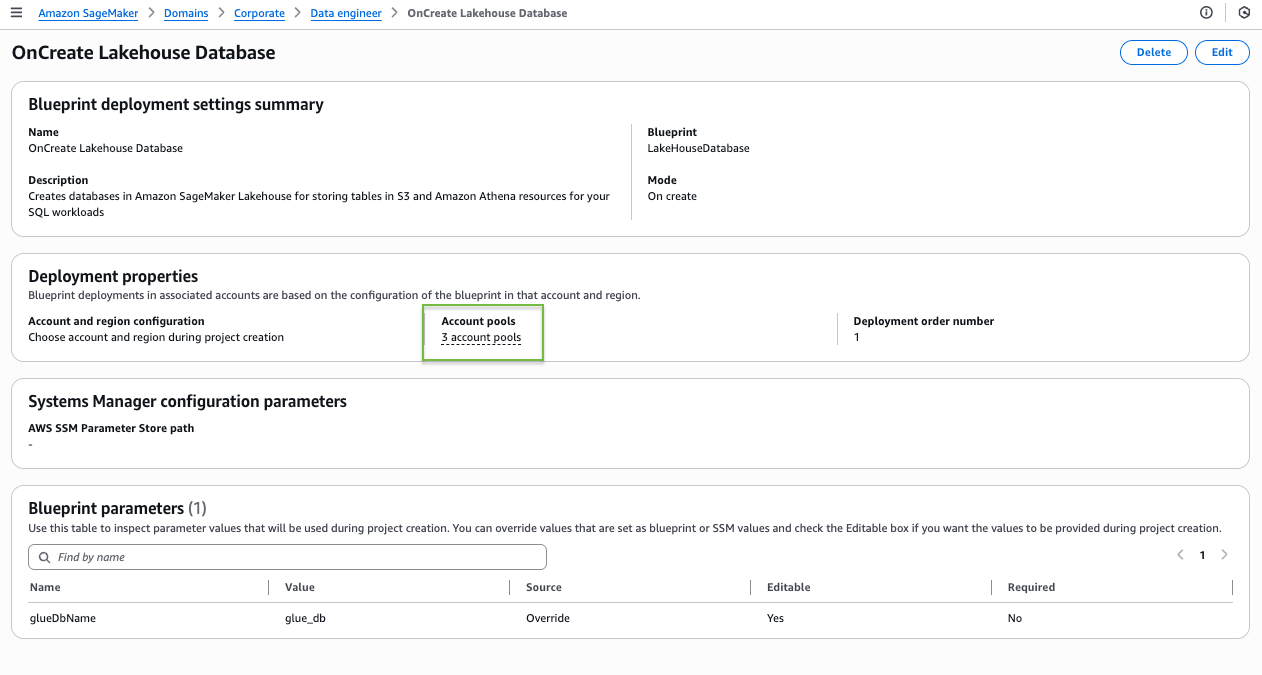Click the Yes value in Editable column
The image size is (1262, 675).
[x=776, y=618]
